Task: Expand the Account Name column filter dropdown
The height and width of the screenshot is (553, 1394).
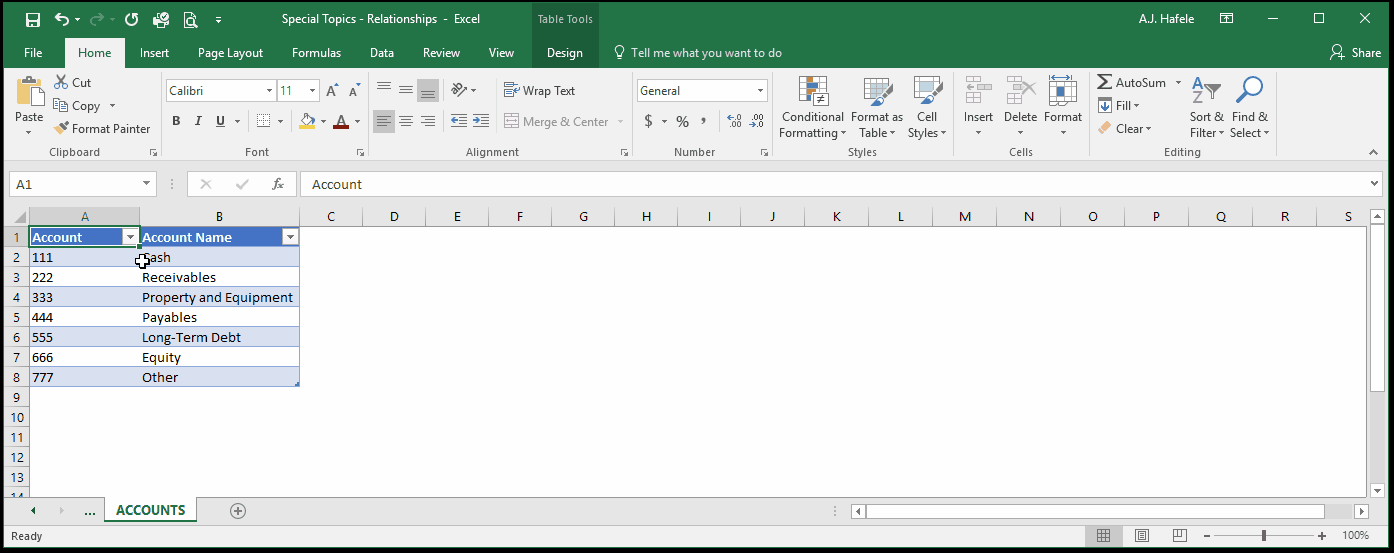Action: [290, 237]
